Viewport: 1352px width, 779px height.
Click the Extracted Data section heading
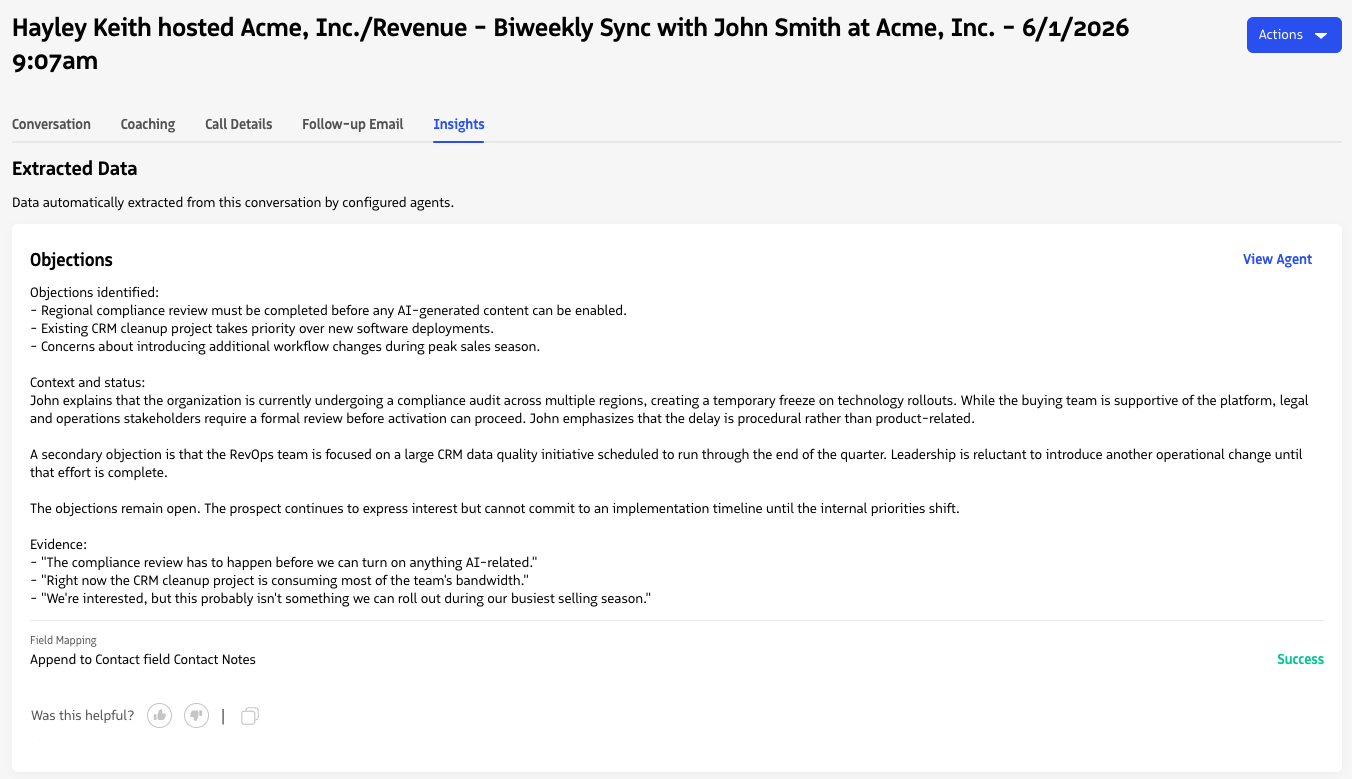point(74,169)
